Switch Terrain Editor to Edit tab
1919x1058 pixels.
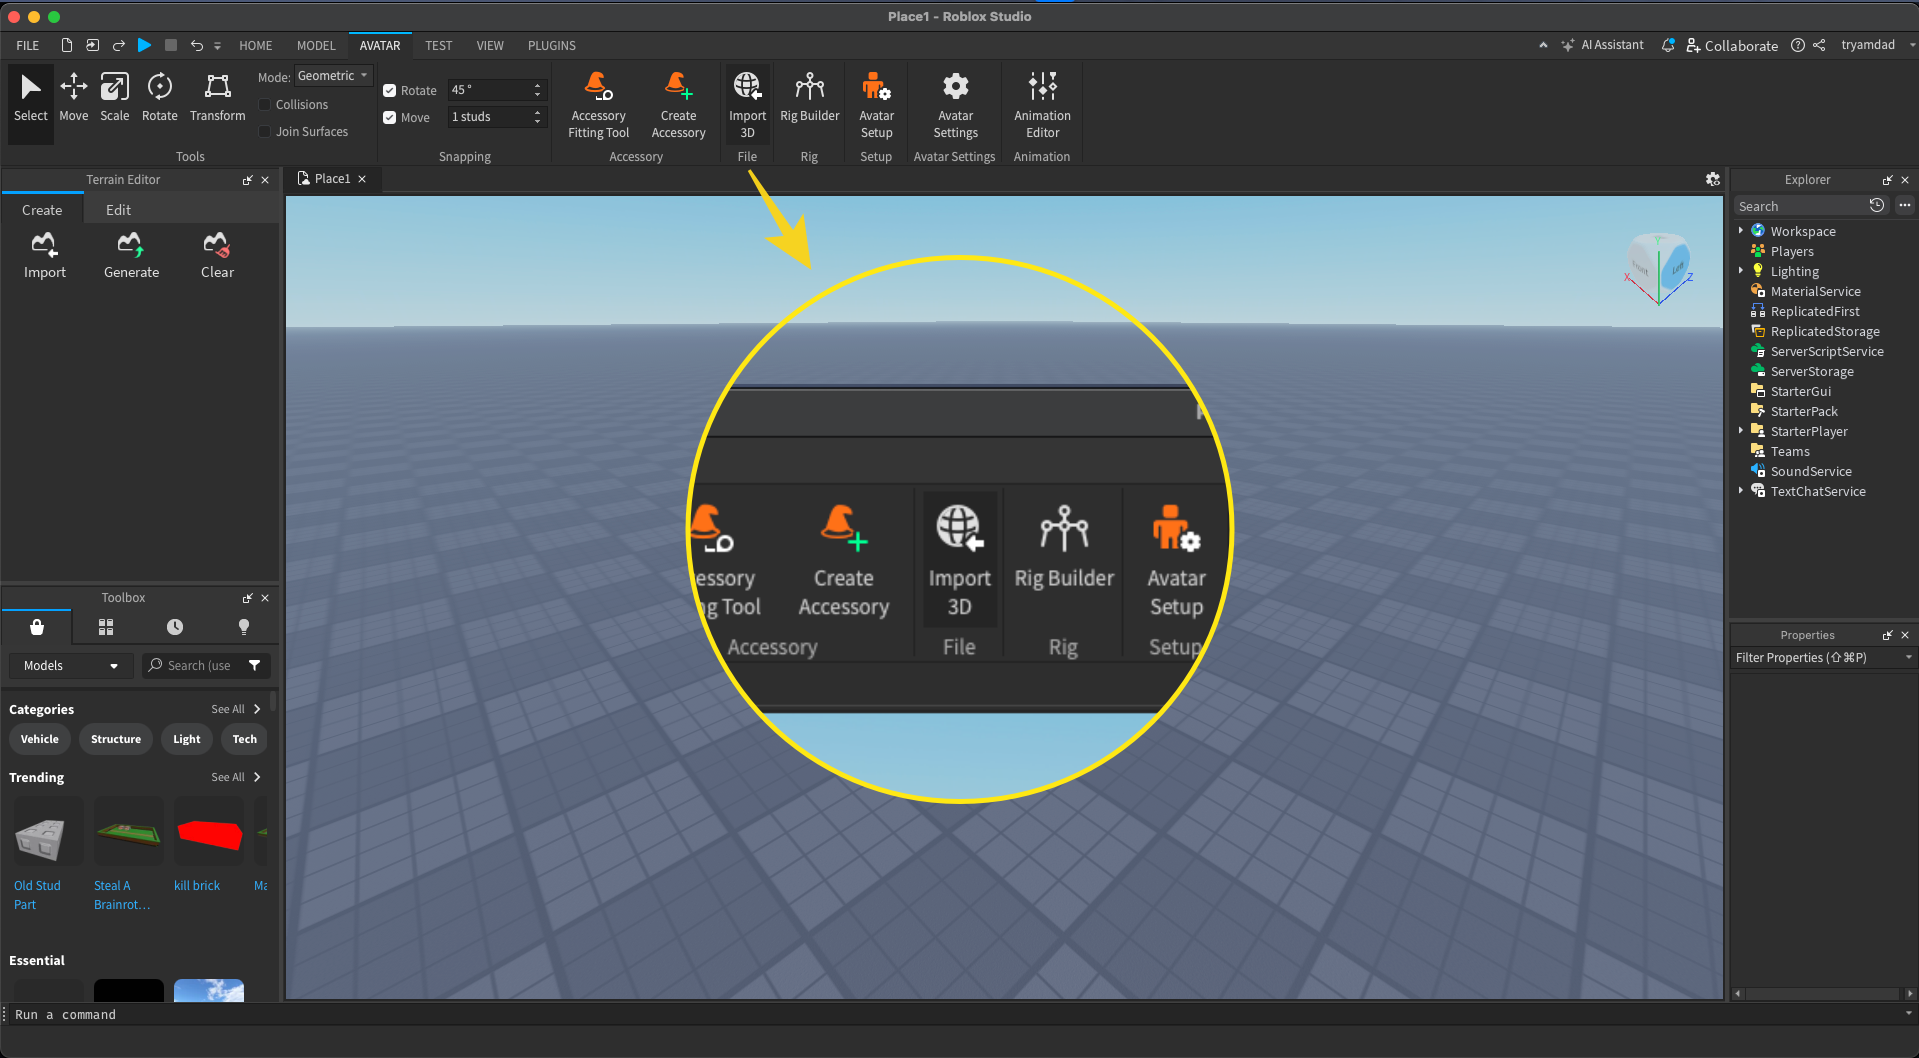(x=118, y=210)
